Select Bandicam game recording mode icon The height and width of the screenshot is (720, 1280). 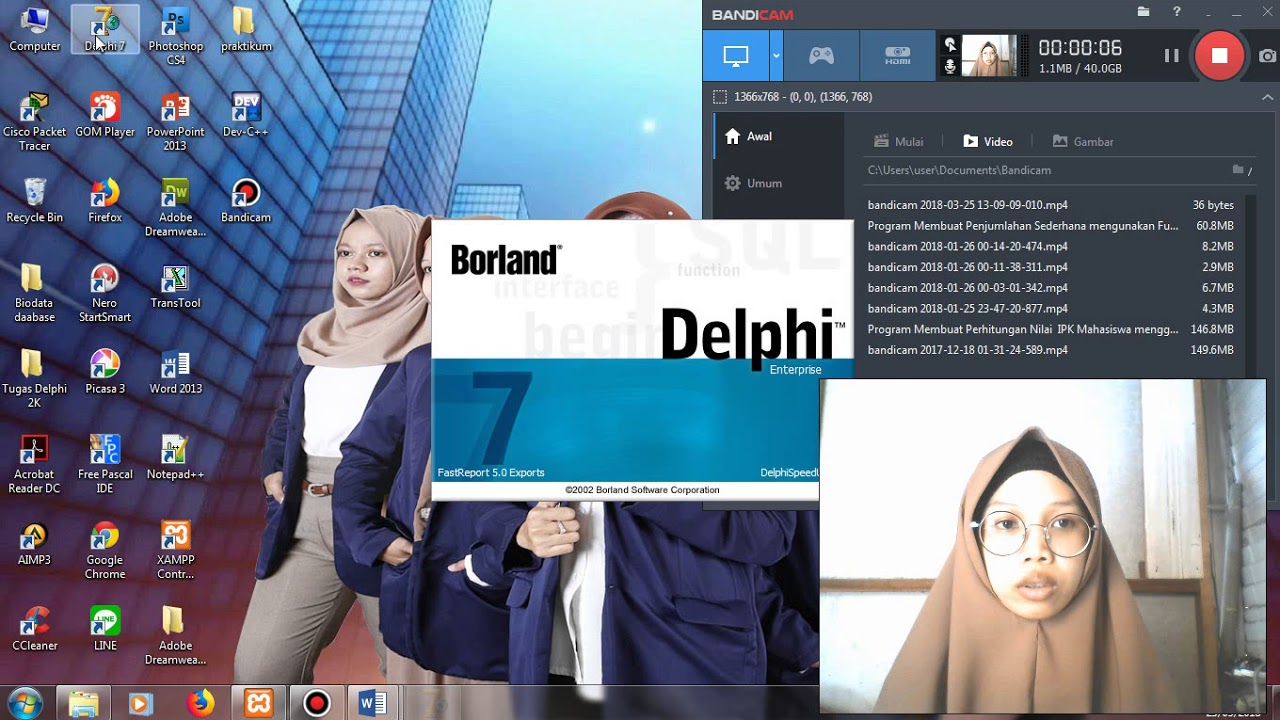tap(821, 56)
